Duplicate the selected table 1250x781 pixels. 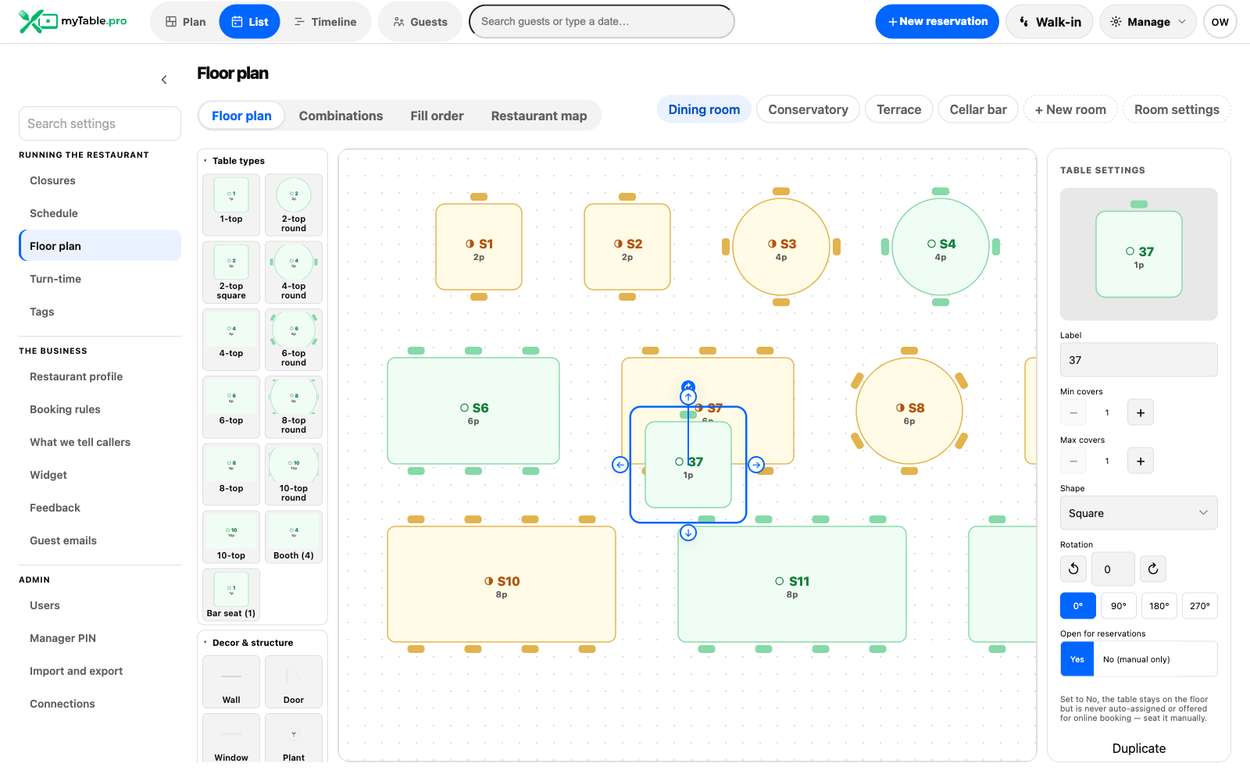pos(1138,748)
